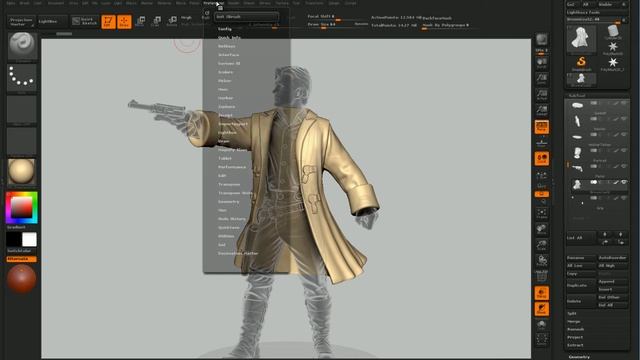The height and width of the screenshot is (360, 640).
Task: Select the white main color swatch
Action: pos(29,240)
